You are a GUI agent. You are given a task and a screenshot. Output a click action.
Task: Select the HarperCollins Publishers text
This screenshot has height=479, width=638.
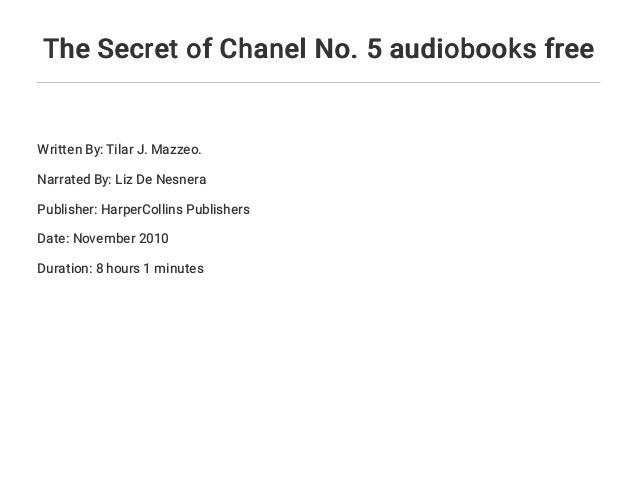tap(175, 209)
